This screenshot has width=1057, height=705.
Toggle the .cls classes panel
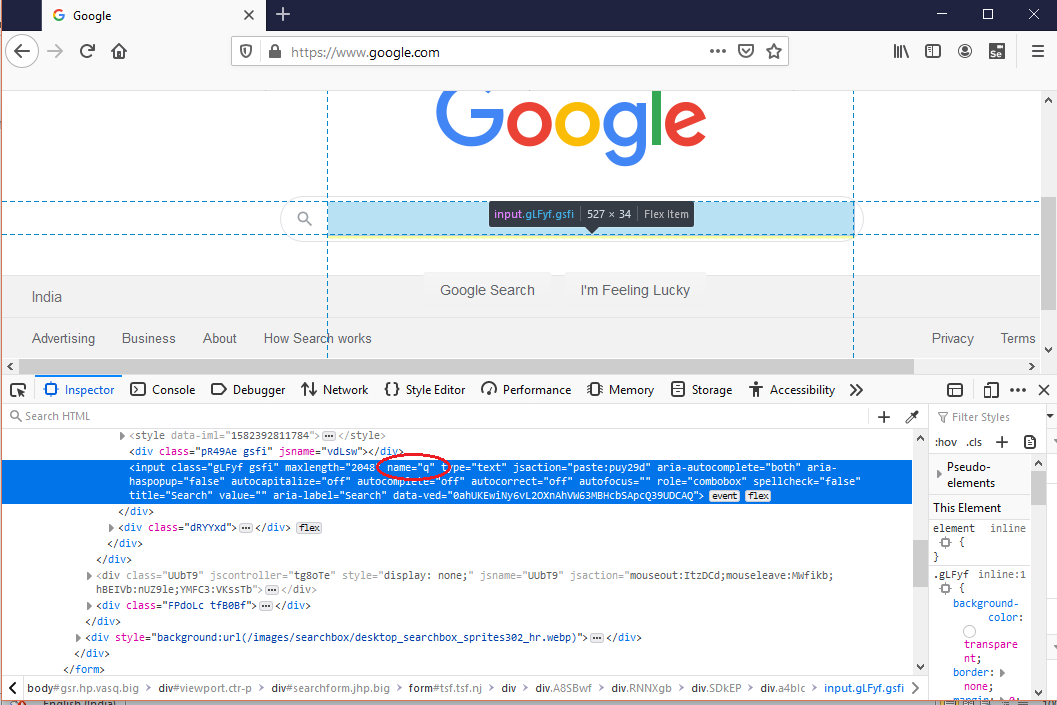974,442
